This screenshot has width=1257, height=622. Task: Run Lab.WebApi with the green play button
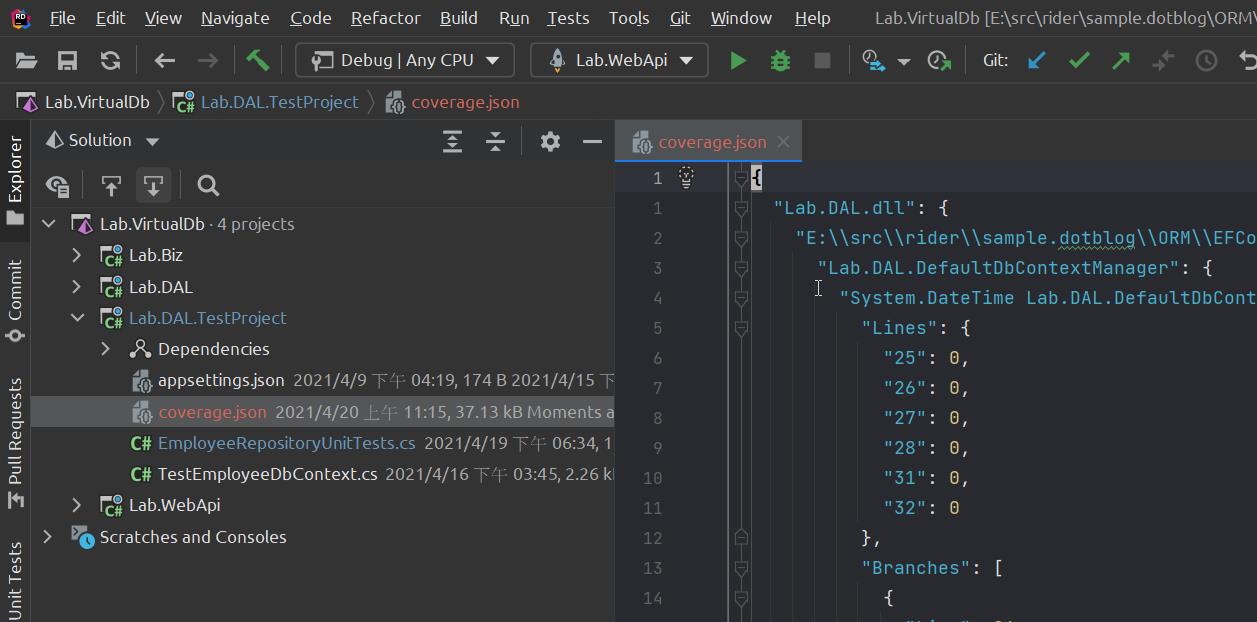(738, 60)
